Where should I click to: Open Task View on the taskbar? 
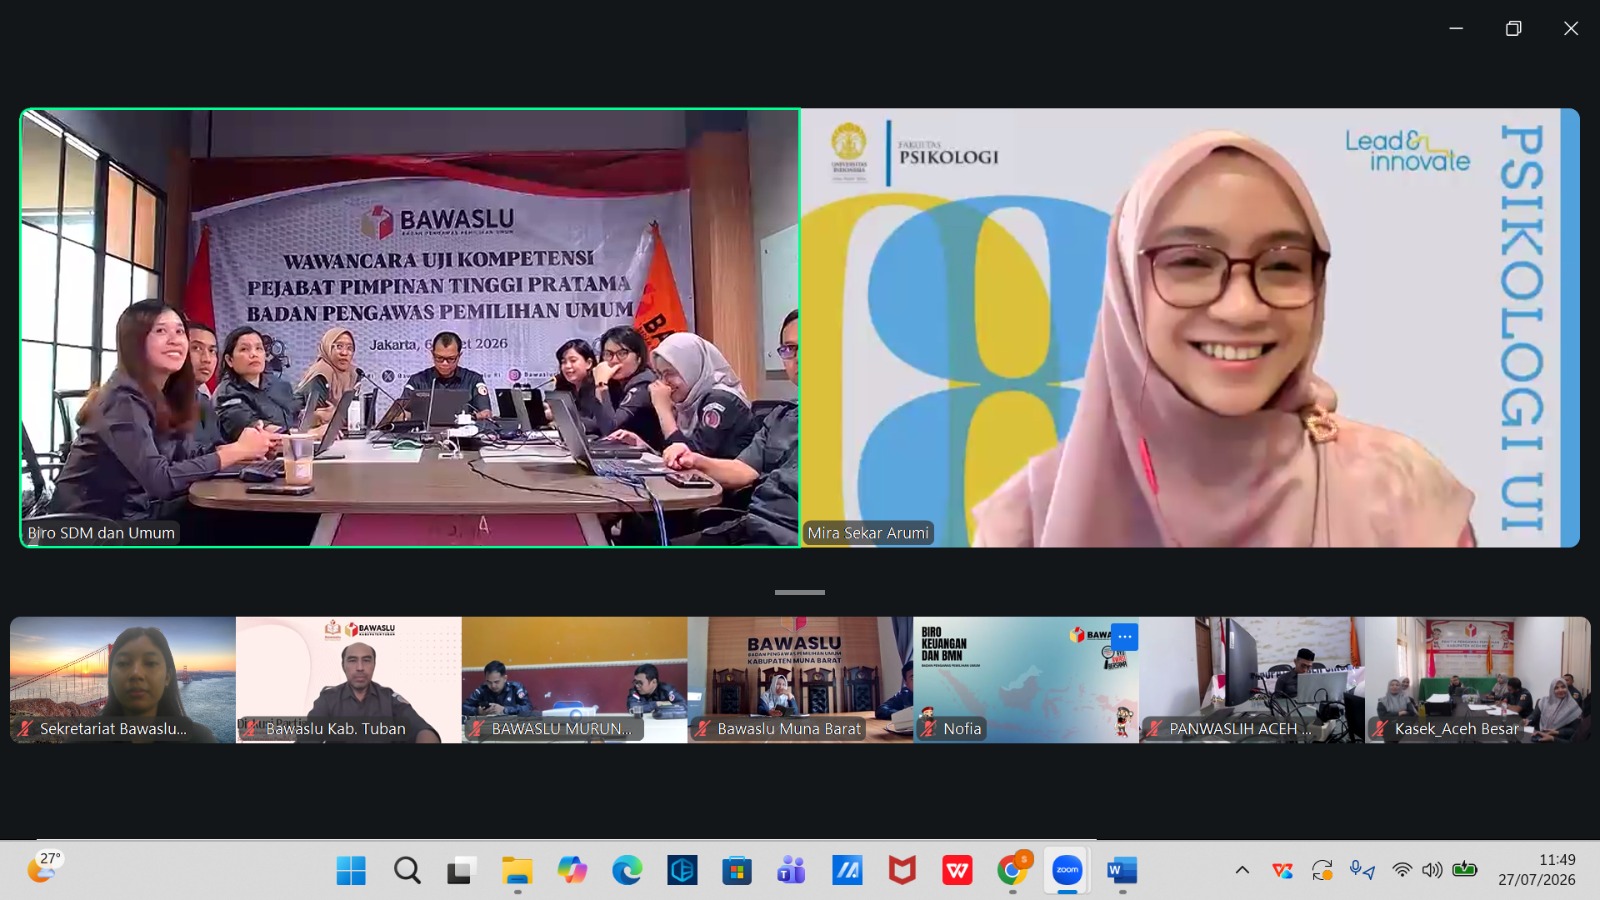(x=460, y=871)
